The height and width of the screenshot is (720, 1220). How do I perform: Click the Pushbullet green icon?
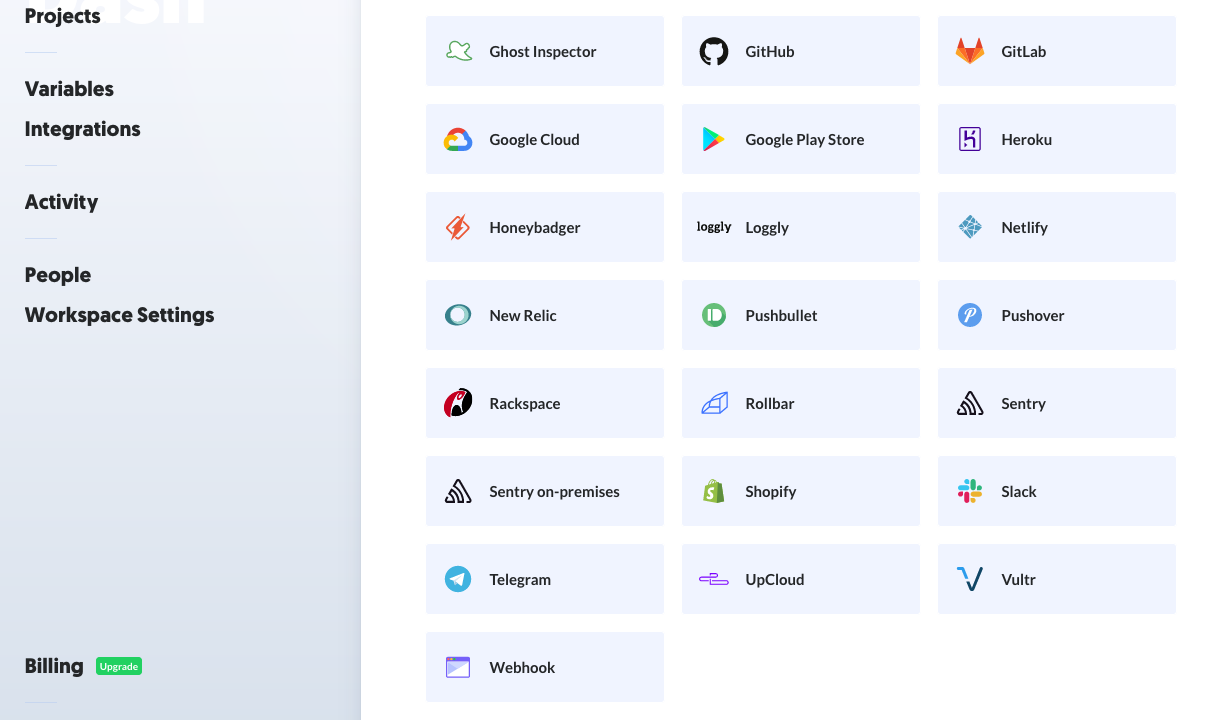click(x=714, y=315)
